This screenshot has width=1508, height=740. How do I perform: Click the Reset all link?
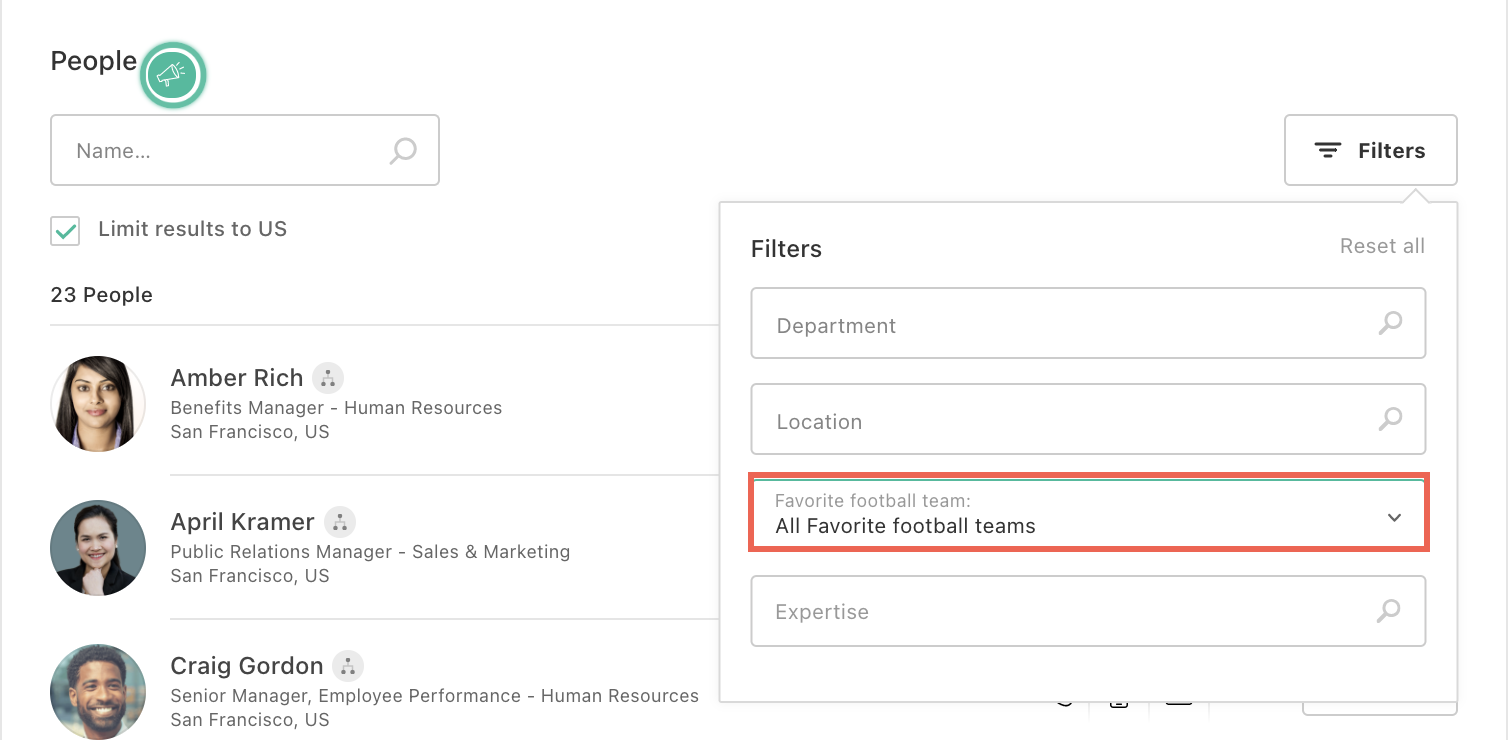[x=1382, y=246]
